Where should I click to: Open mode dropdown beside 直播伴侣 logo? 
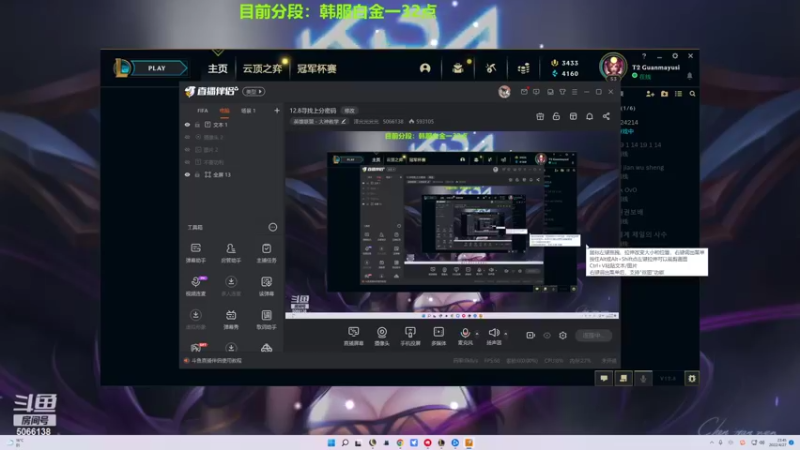pos(254,92)
